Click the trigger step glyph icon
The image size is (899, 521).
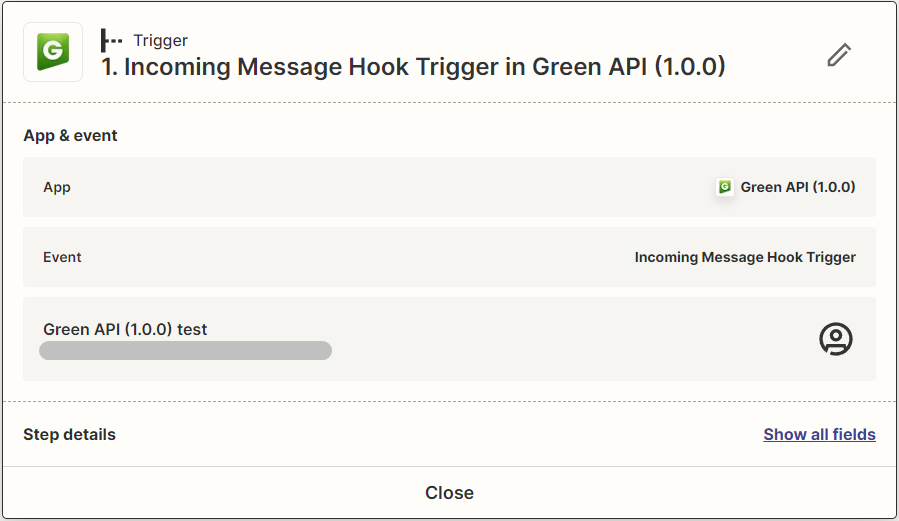[111, 41]
